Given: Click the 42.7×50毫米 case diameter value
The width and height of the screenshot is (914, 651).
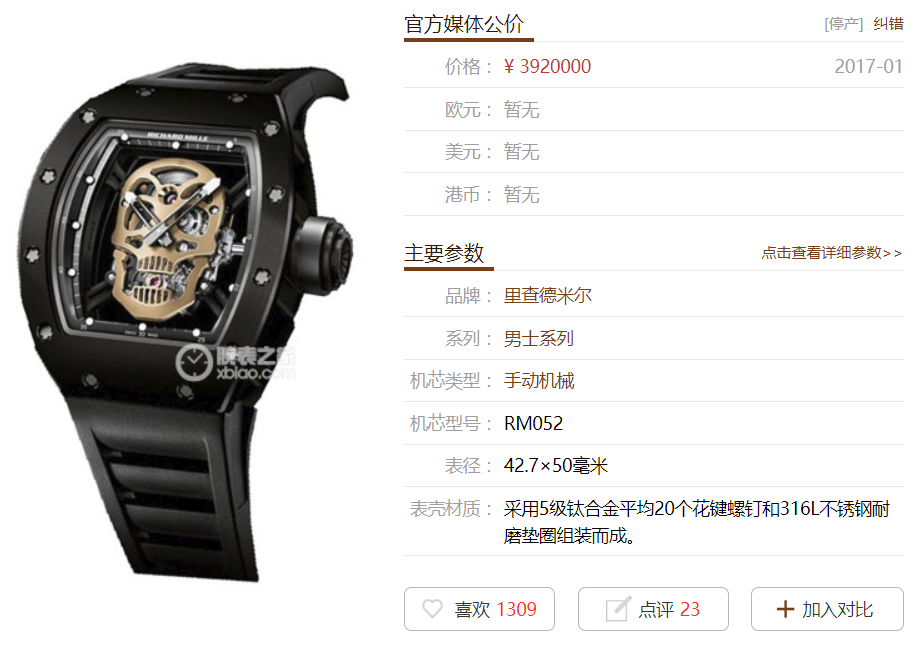Looking at the screenshot, I should (556, 466).
